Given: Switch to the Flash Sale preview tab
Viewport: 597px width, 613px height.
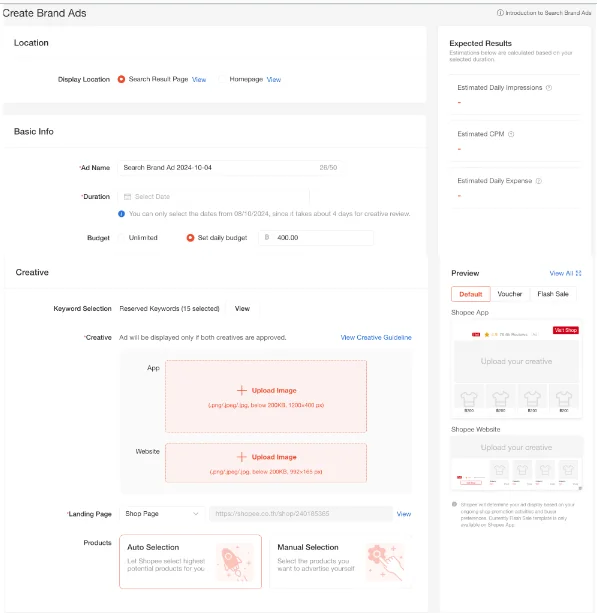Looking at the screenshot, I should (553, 294).
